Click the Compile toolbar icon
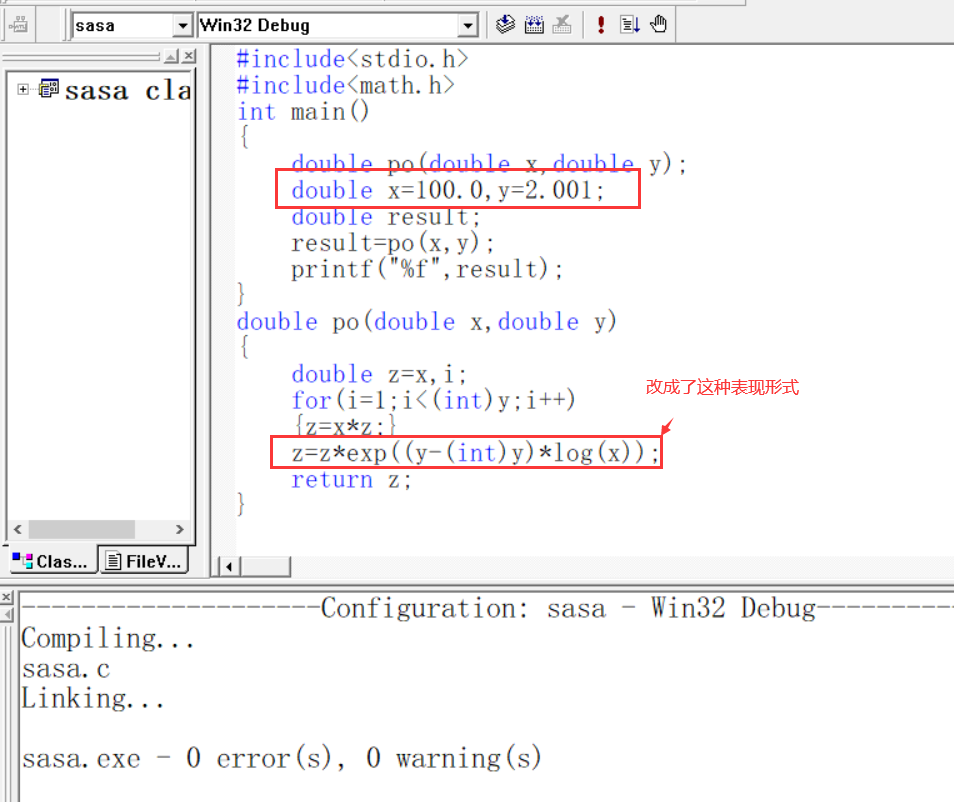 (x=506, y=24)
